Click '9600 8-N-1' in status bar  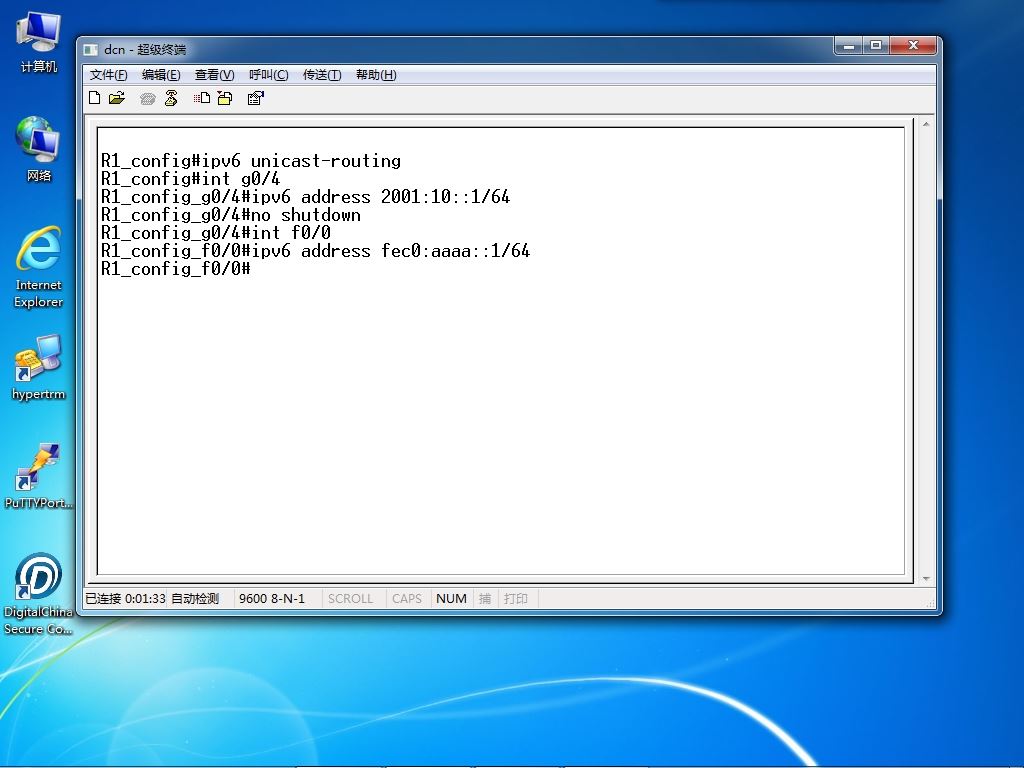point(272,598)
